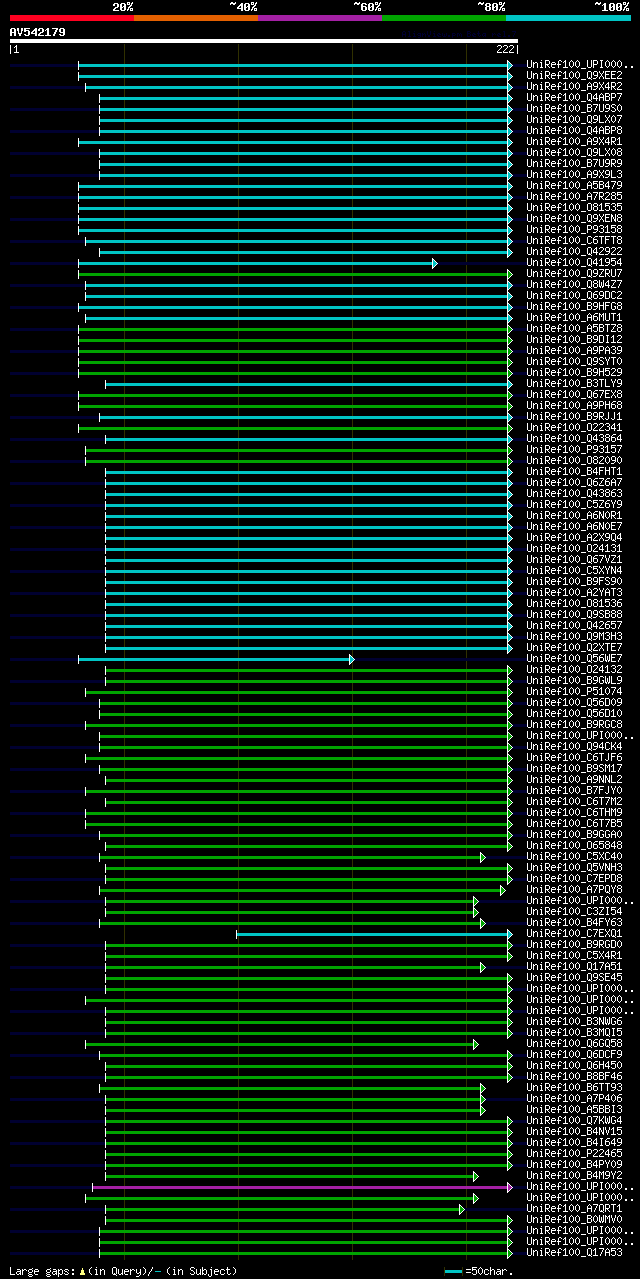The width and height of the screenshot is (640, 1279).
Task: Open entry UniRef100_A9NNL2
Action: (574, 780)
